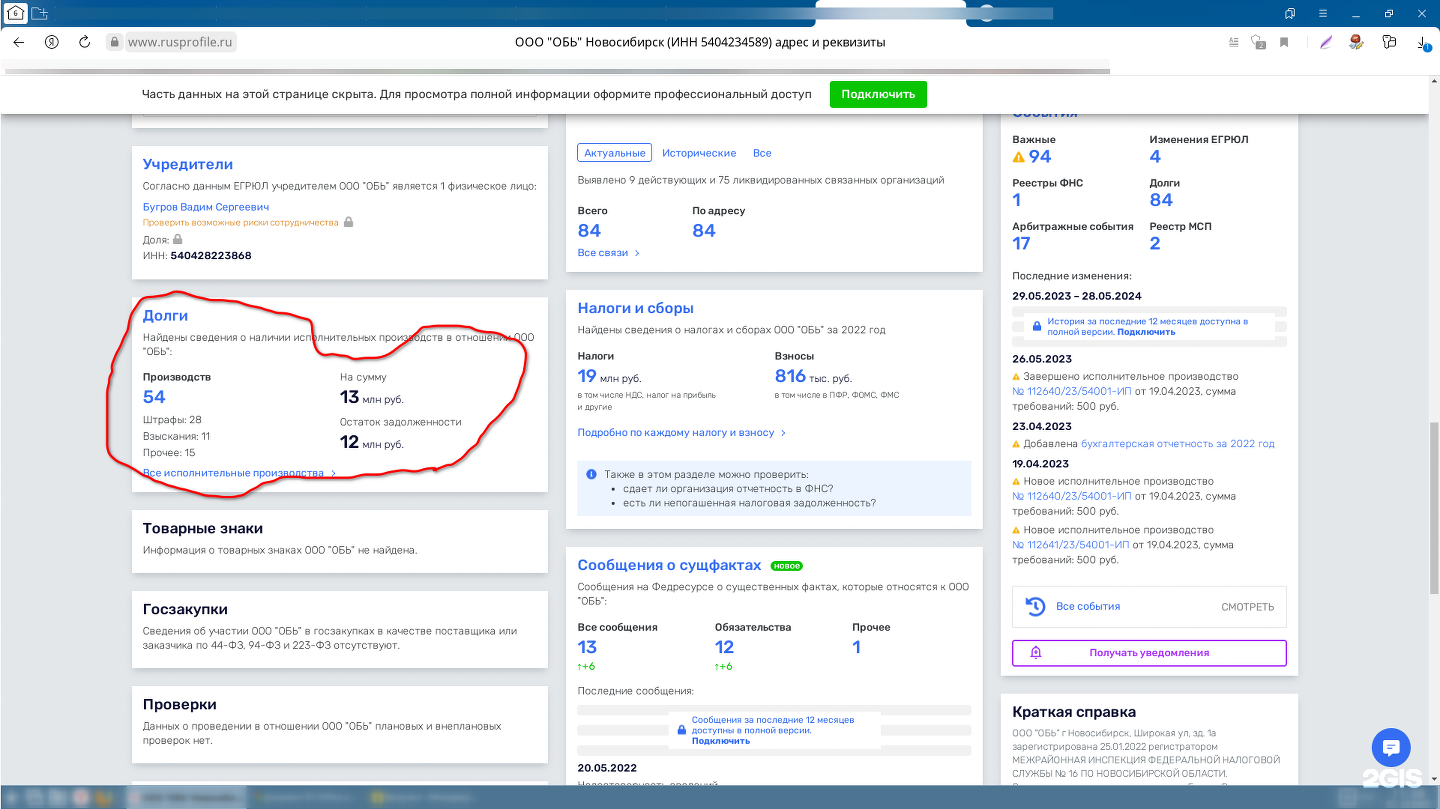1440x809 pixels.
Task: Open 'Подробно по каждому налогу и взносу'
Action: 682,433
